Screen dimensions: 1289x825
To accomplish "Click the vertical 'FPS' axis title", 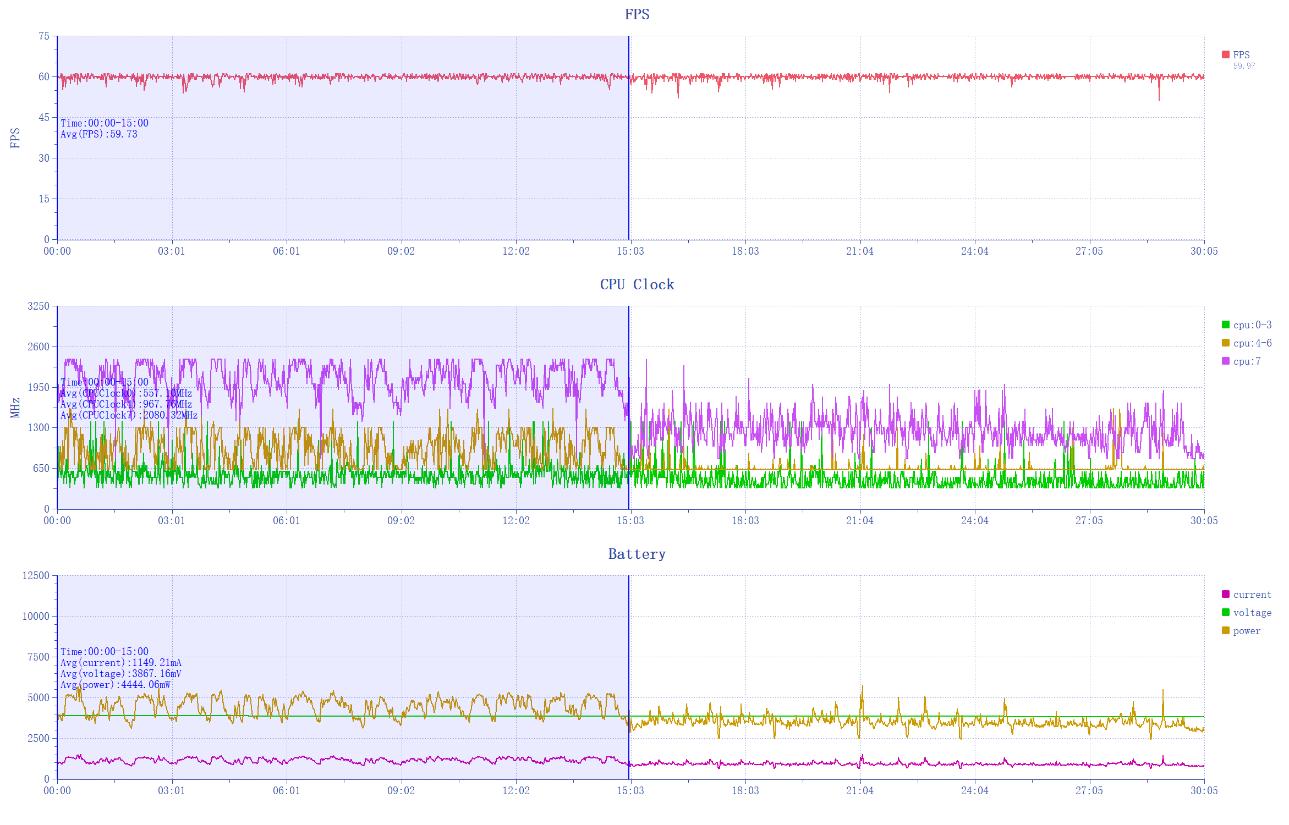I will pos(14,138).
